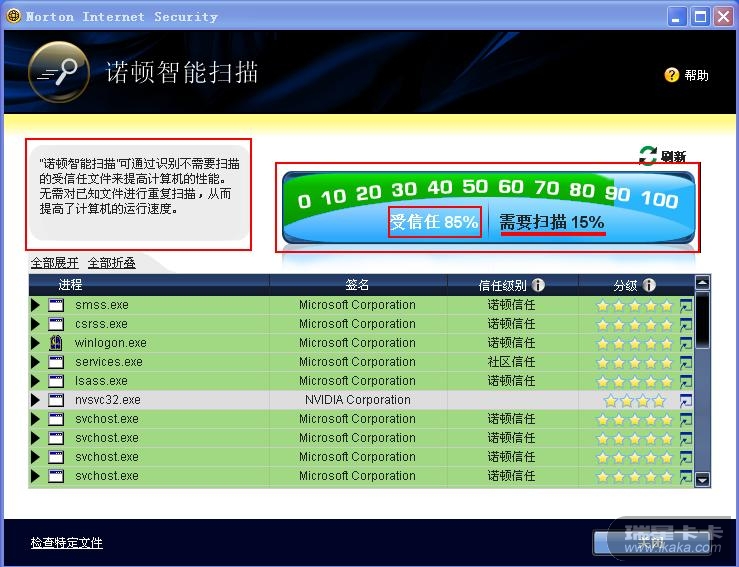Open details icon for winlogon.exe row
The image size is (739, 567).
pyautogui.click(x=686, y=344)
